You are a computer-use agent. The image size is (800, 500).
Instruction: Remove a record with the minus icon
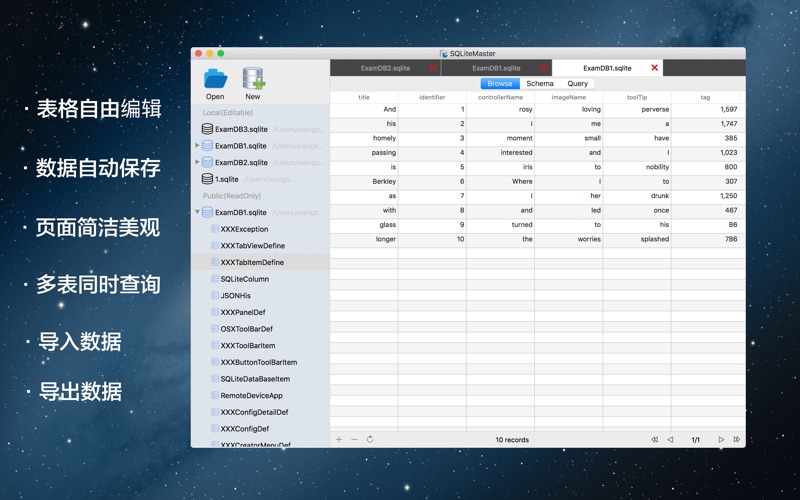tap(355, 439)
